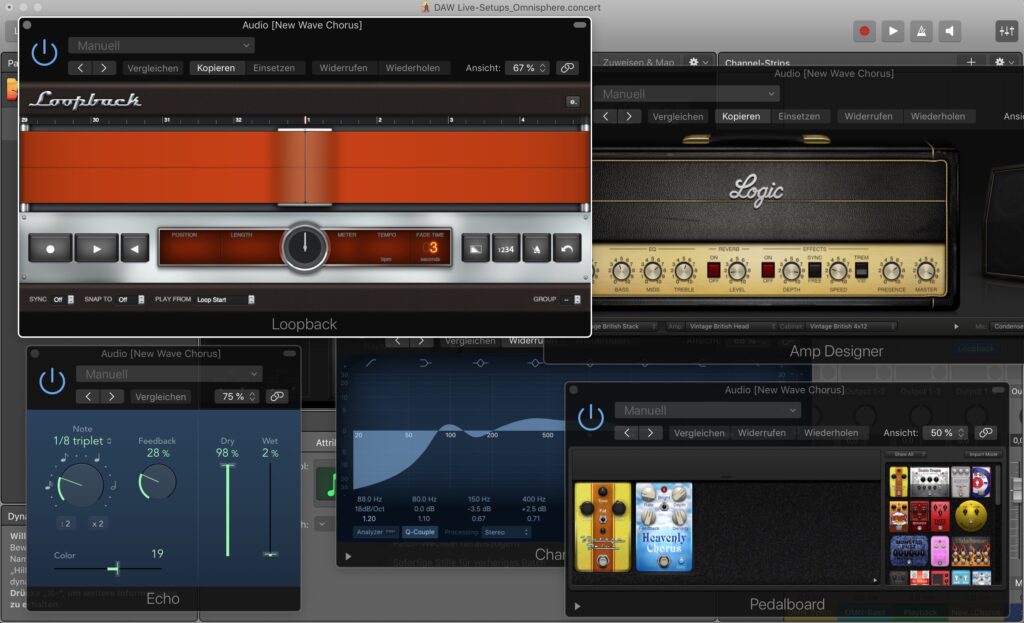Image resolution: width=1024 pixels, height=623 pixels.
Task: Open the Loopback Ansicht 67 % zoom menu
Action: [x=528, y=68]
